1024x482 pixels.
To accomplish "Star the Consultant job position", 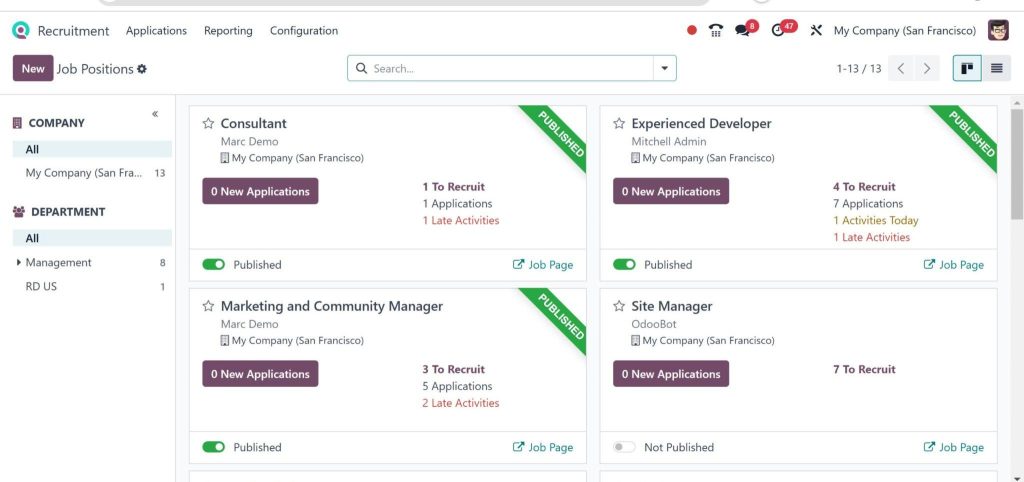I will [208, 123].
